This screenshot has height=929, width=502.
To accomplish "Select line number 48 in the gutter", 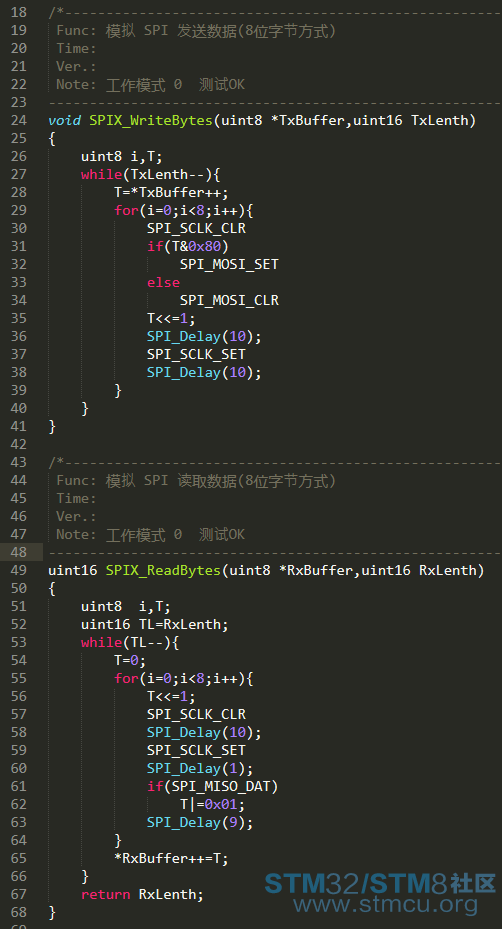I will point(18,552).
